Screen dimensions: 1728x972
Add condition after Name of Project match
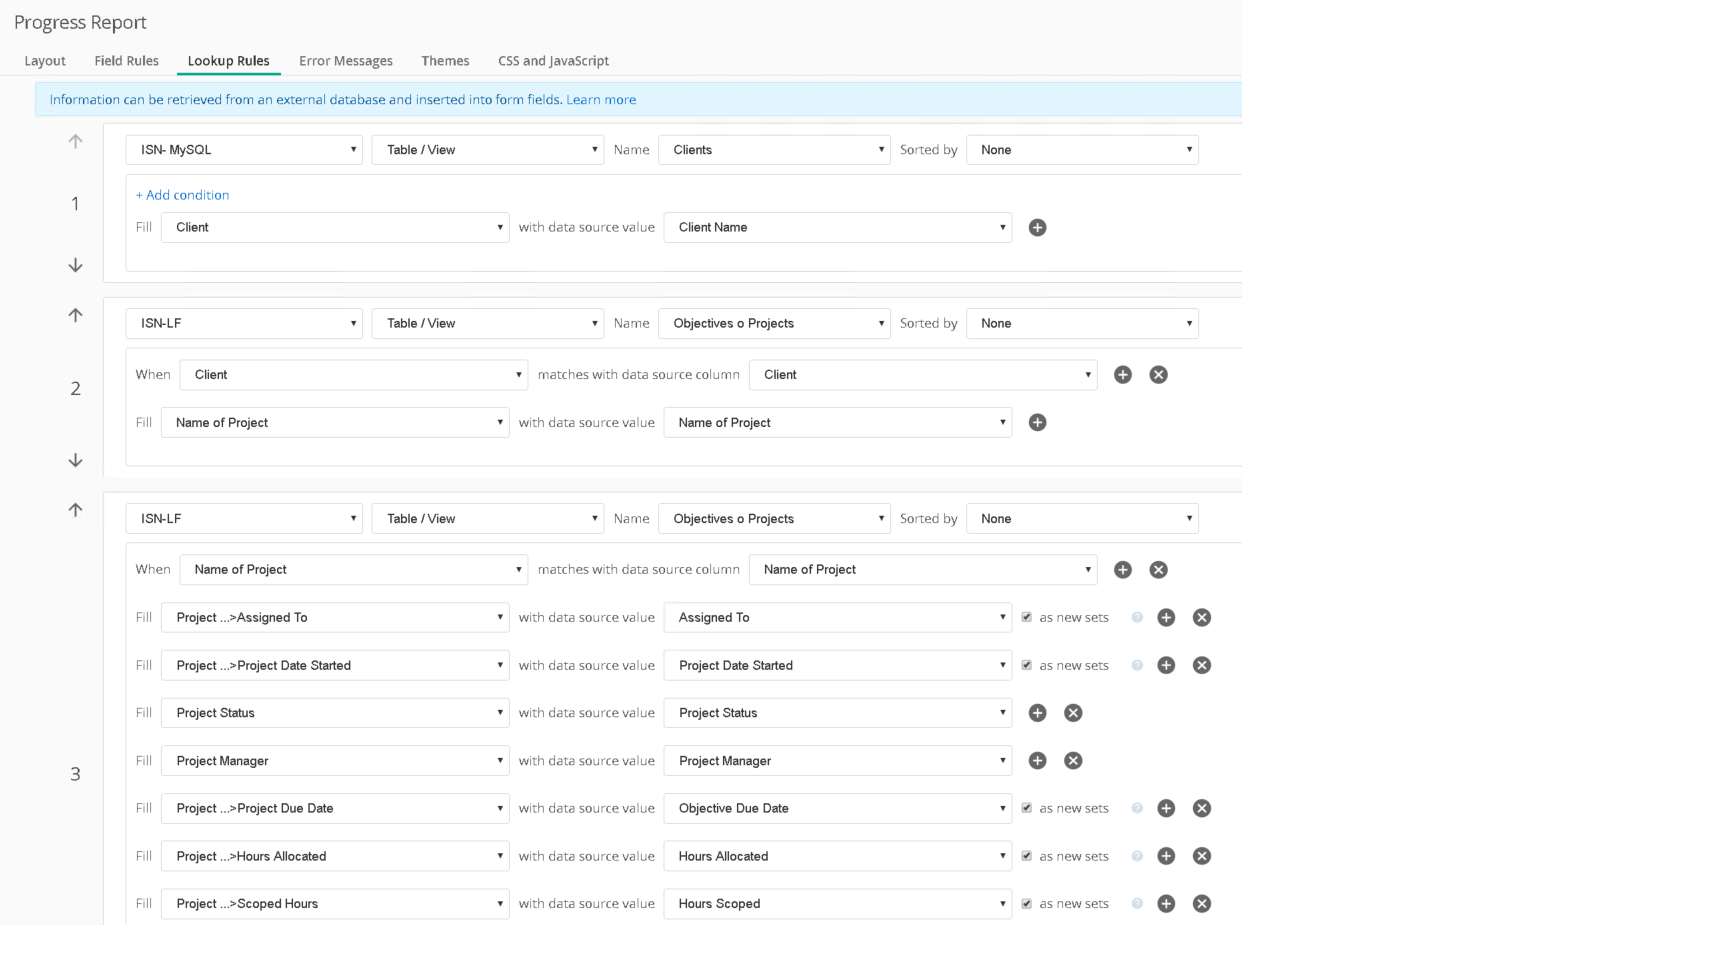[1122, 570]
